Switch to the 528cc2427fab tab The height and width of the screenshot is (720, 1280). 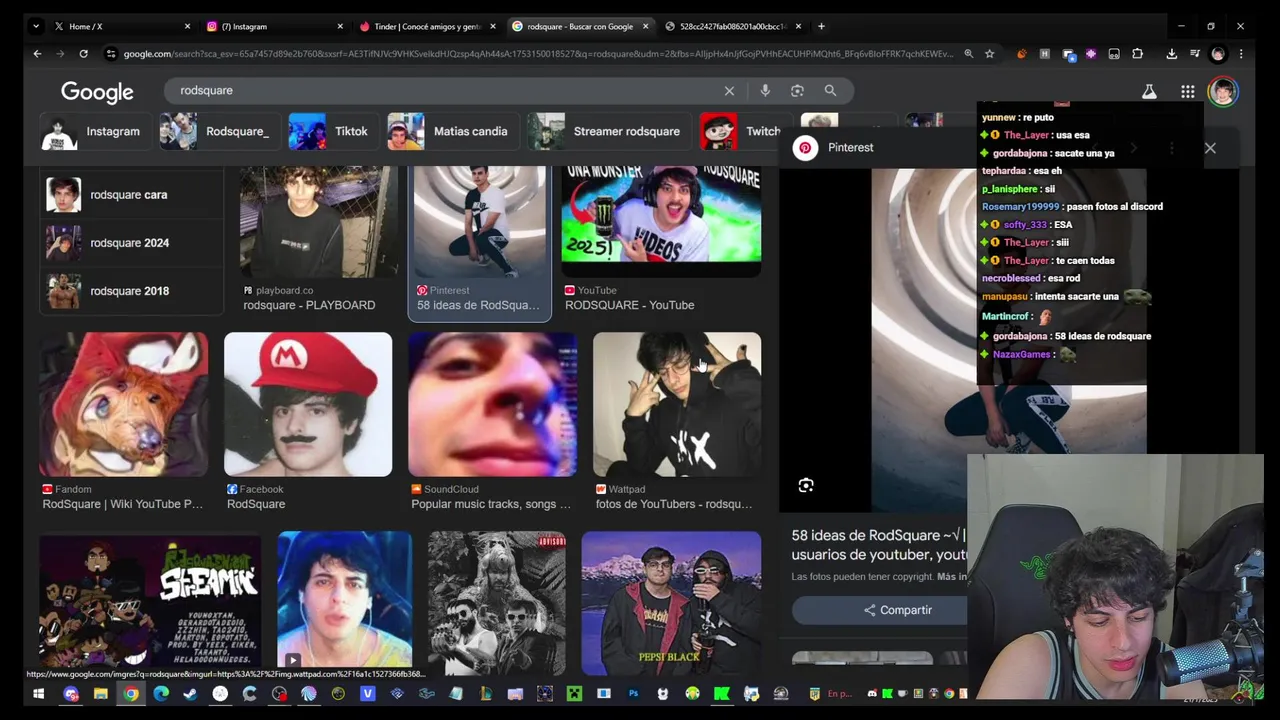[x=731, y=26]
